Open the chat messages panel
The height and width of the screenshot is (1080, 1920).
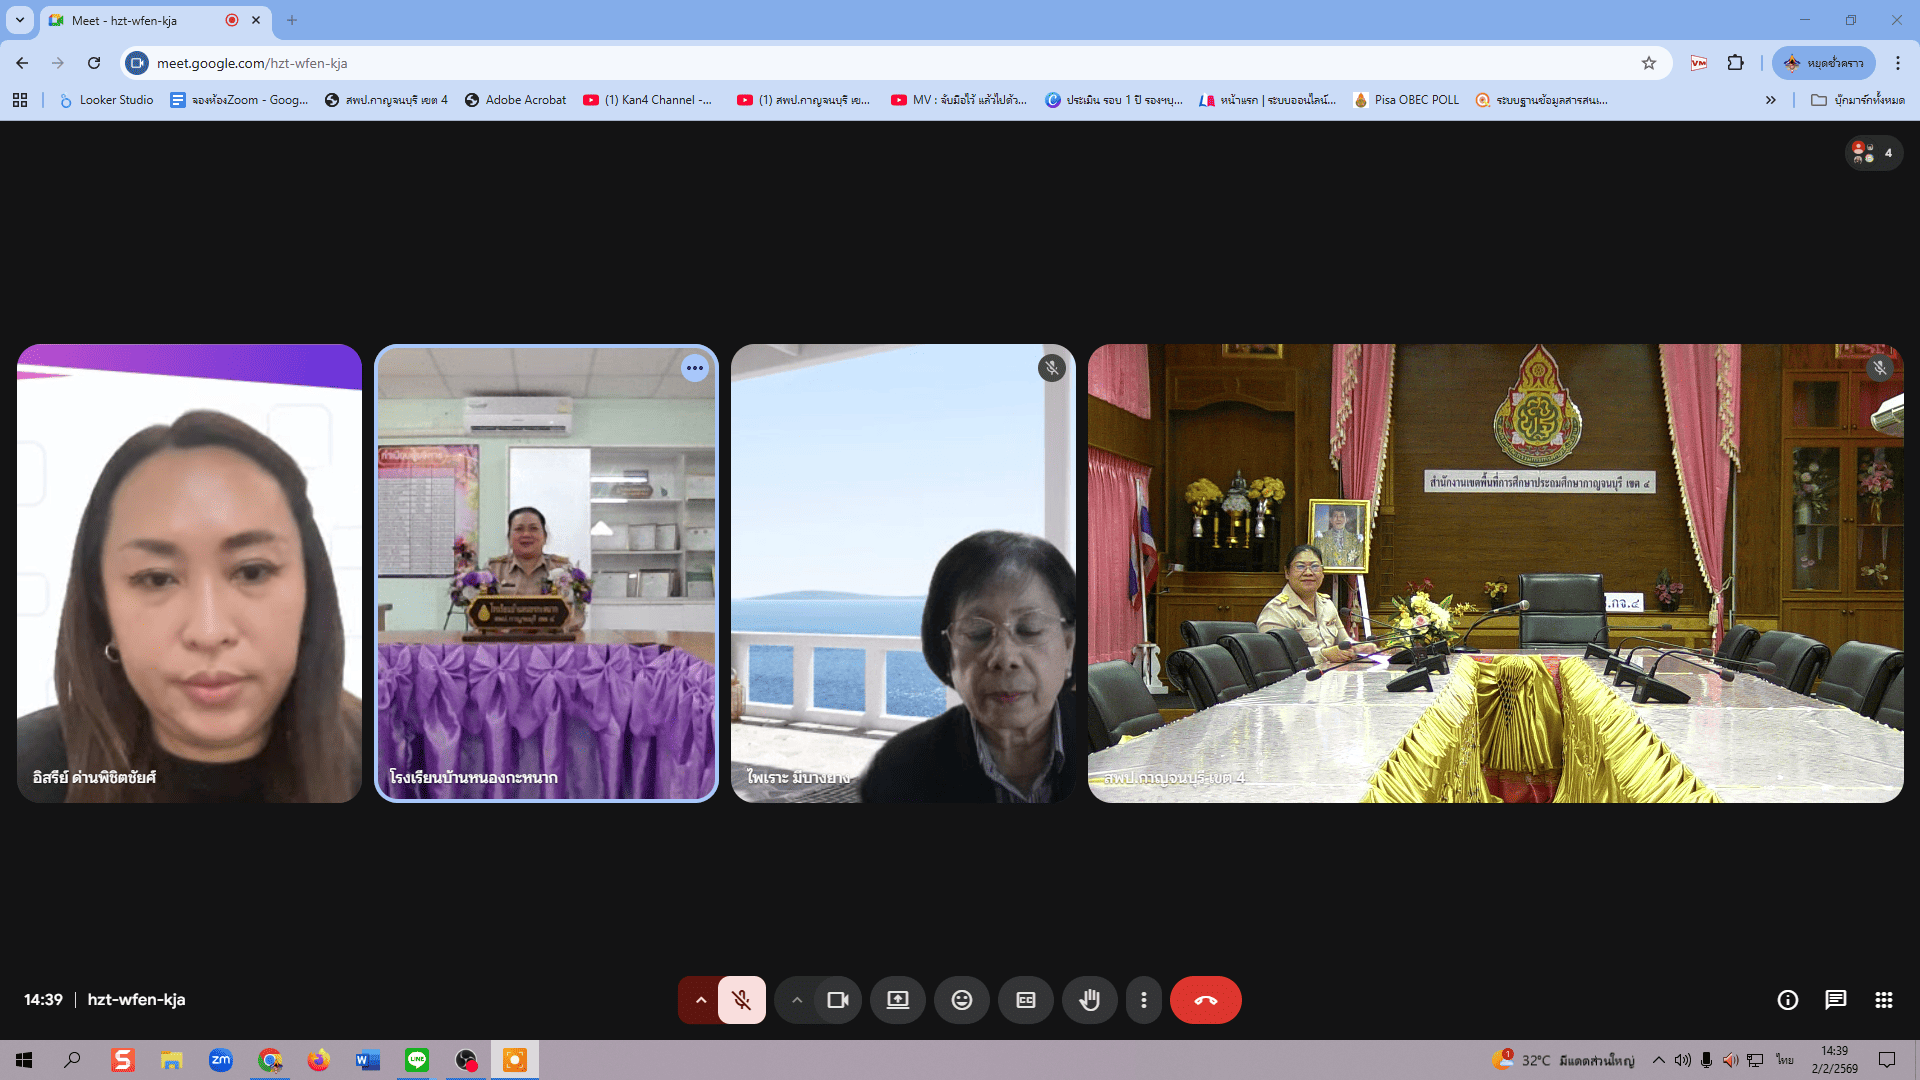click(1835, 1000)
